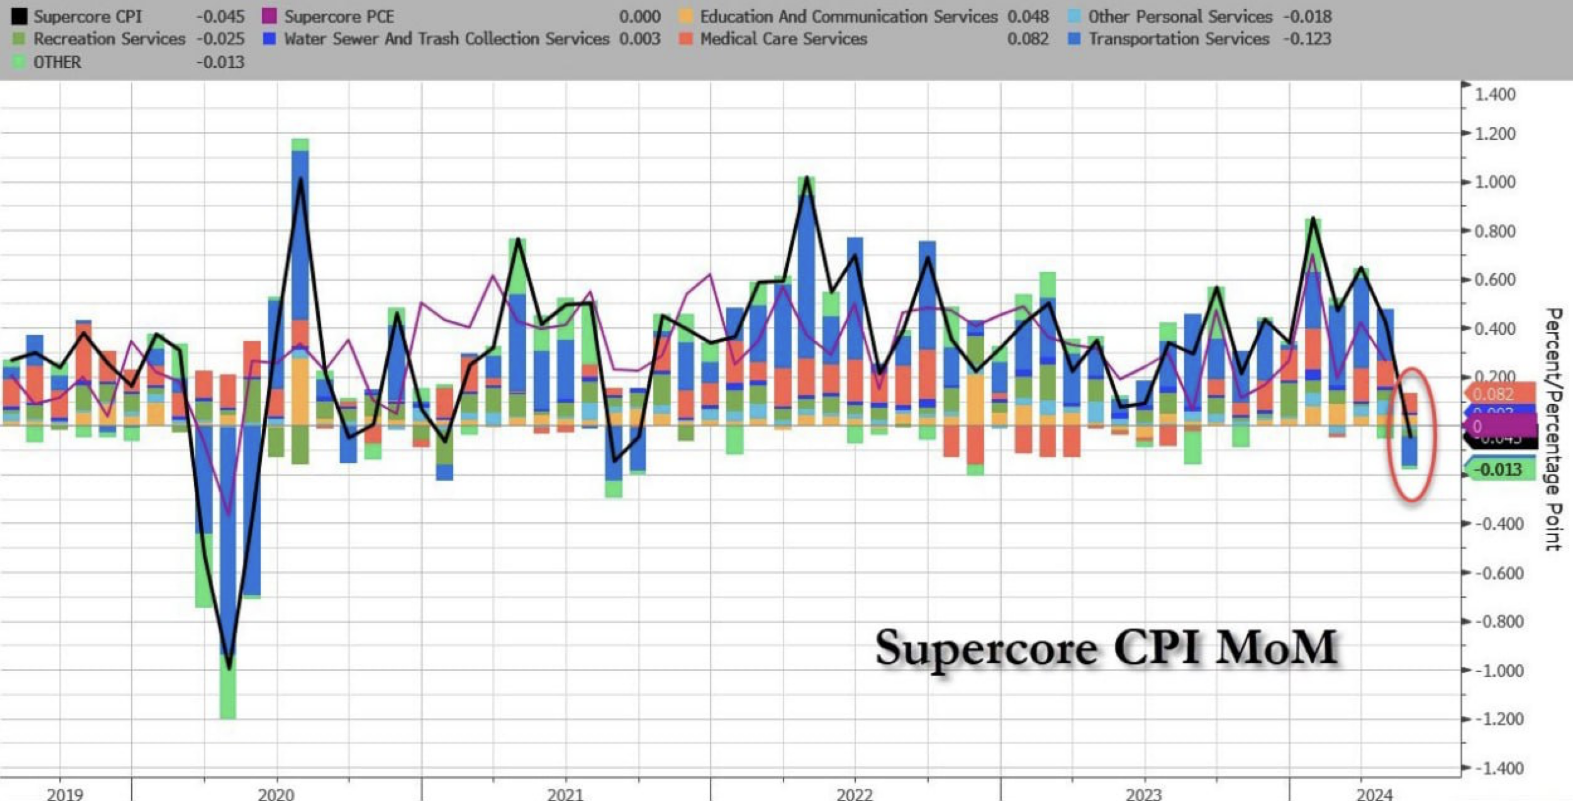This screenshot has width=1573, height=801.
Task: Click the green -0.013 value tag on the y-axis
Action: point(1499,469)
